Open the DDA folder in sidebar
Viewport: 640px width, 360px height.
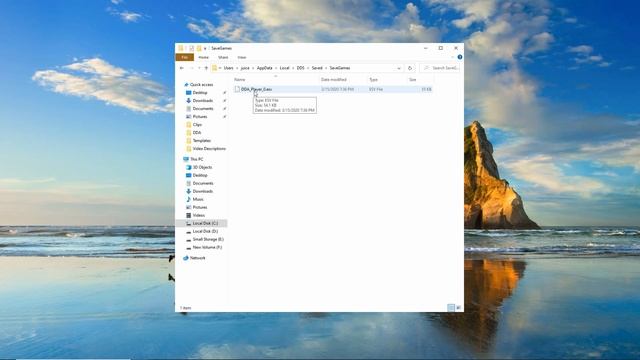(197, 133)
